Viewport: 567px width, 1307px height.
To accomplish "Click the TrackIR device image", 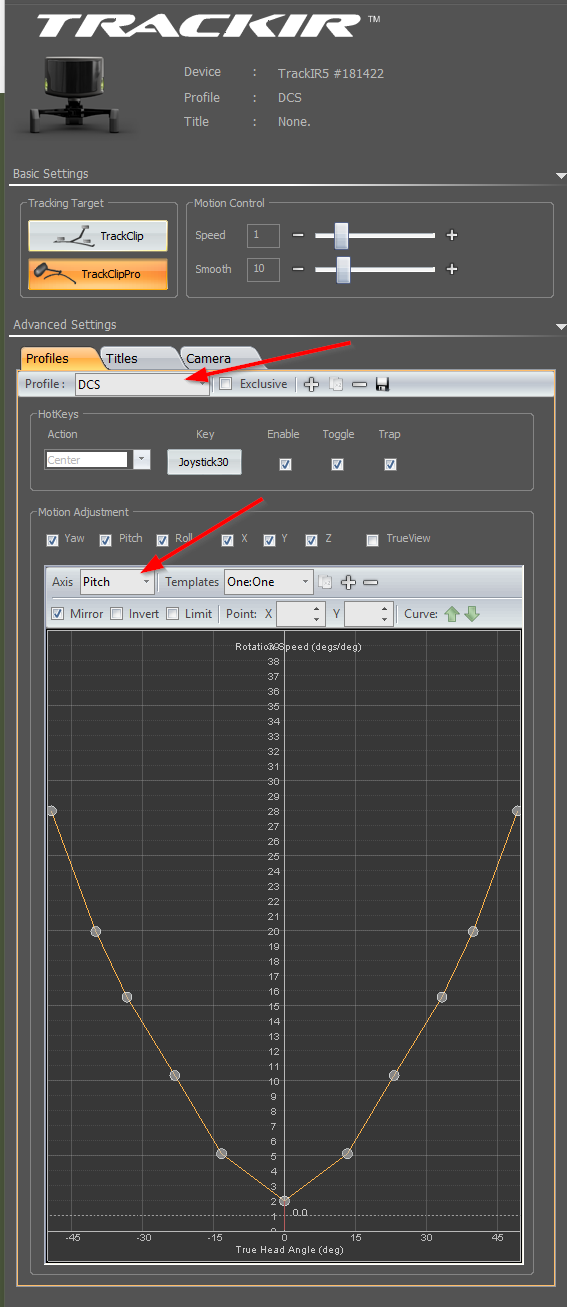I will [72, 96].
